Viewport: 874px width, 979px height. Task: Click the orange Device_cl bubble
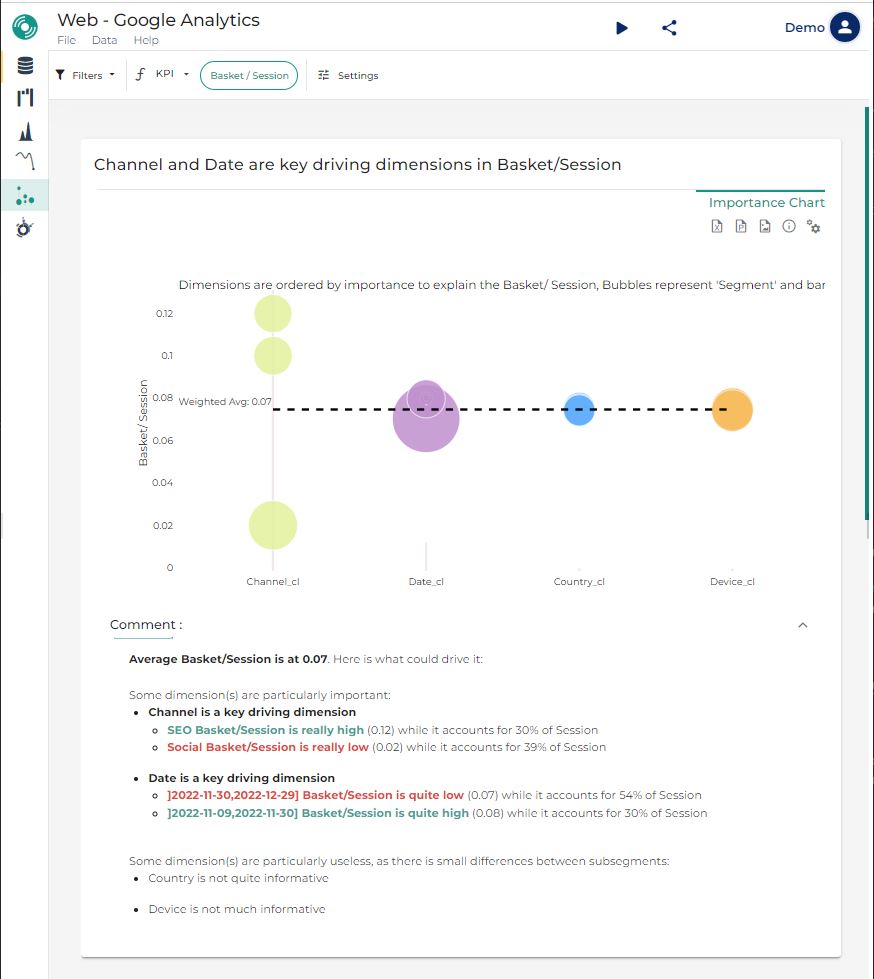tap(732, 410)
